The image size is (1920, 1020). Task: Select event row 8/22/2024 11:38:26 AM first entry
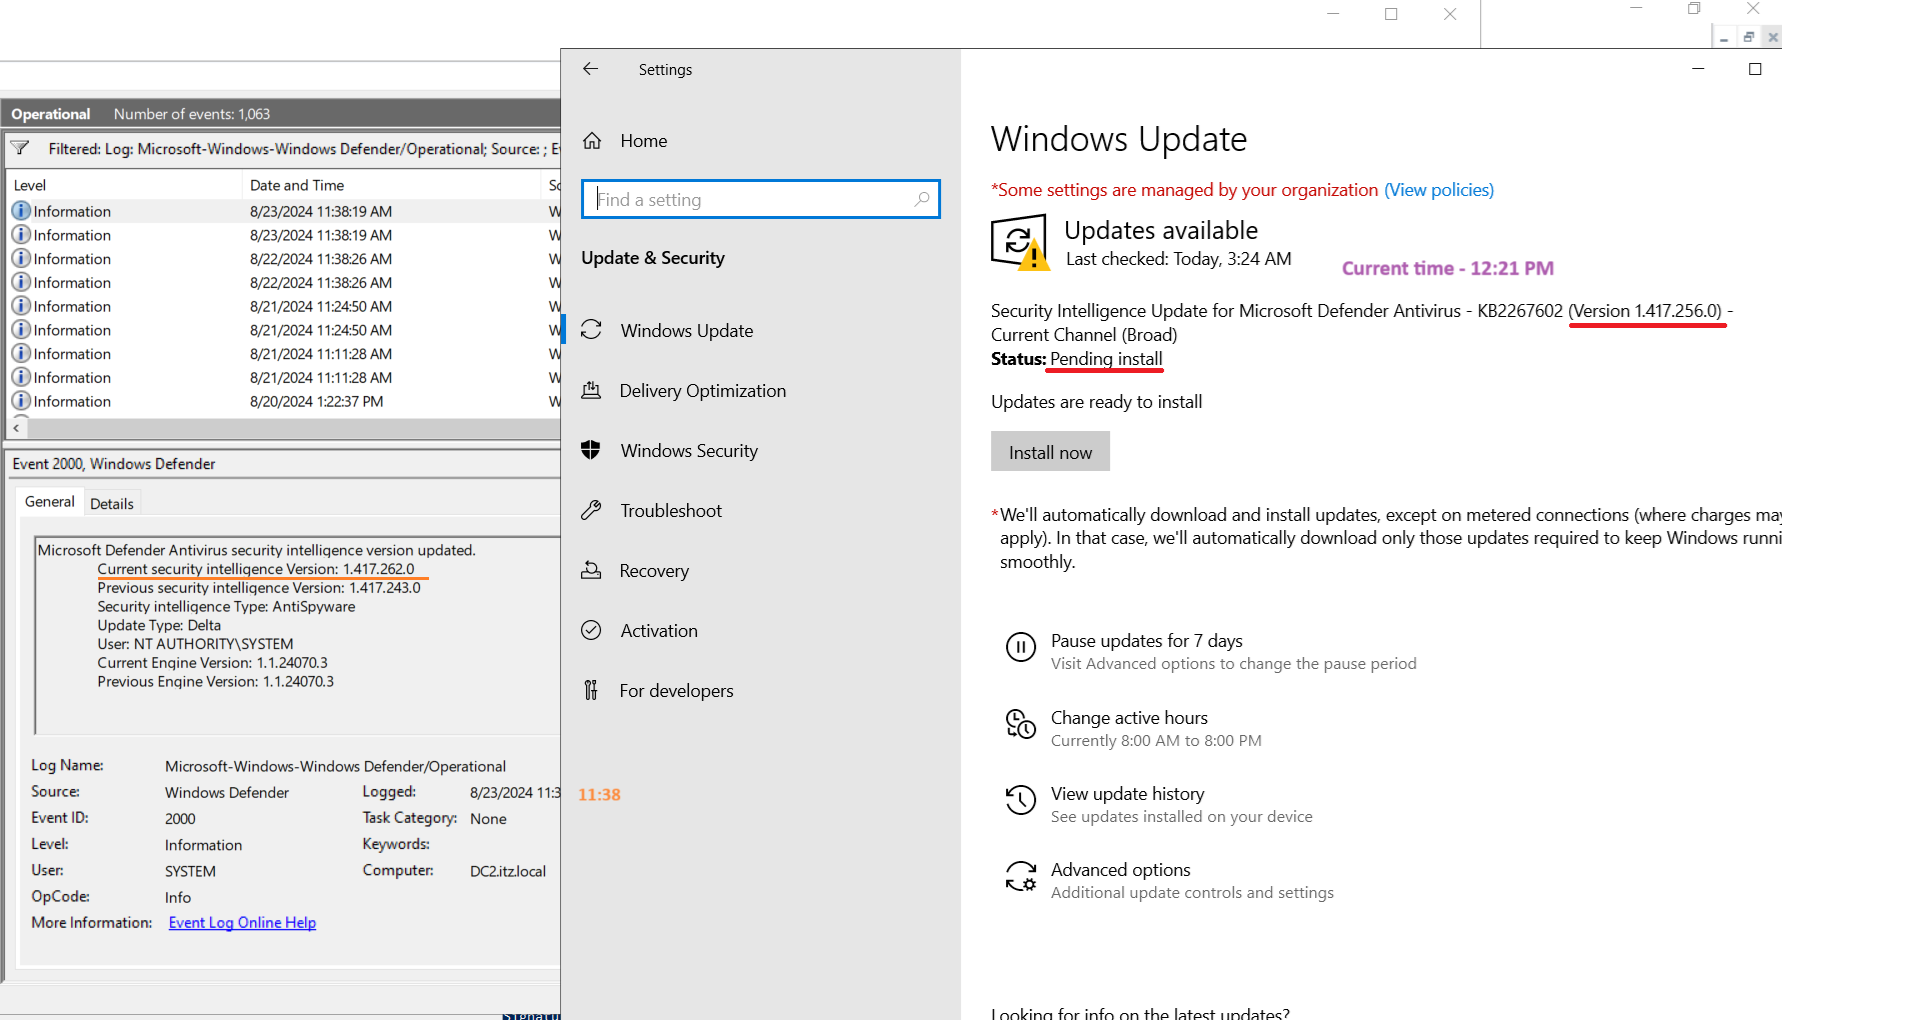tap(284, 259)
